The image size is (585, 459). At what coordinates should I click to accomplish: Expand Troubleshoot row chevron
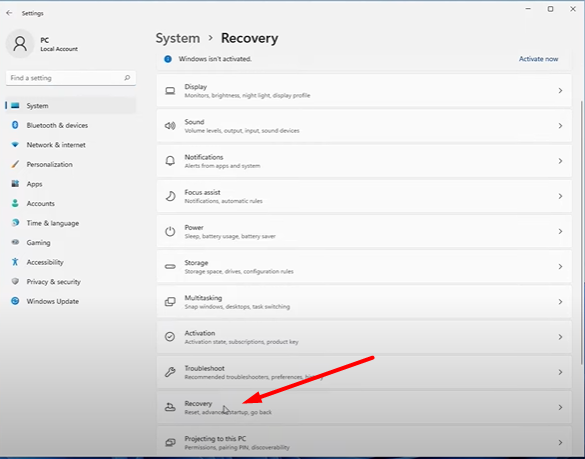(x=560, y=372)
